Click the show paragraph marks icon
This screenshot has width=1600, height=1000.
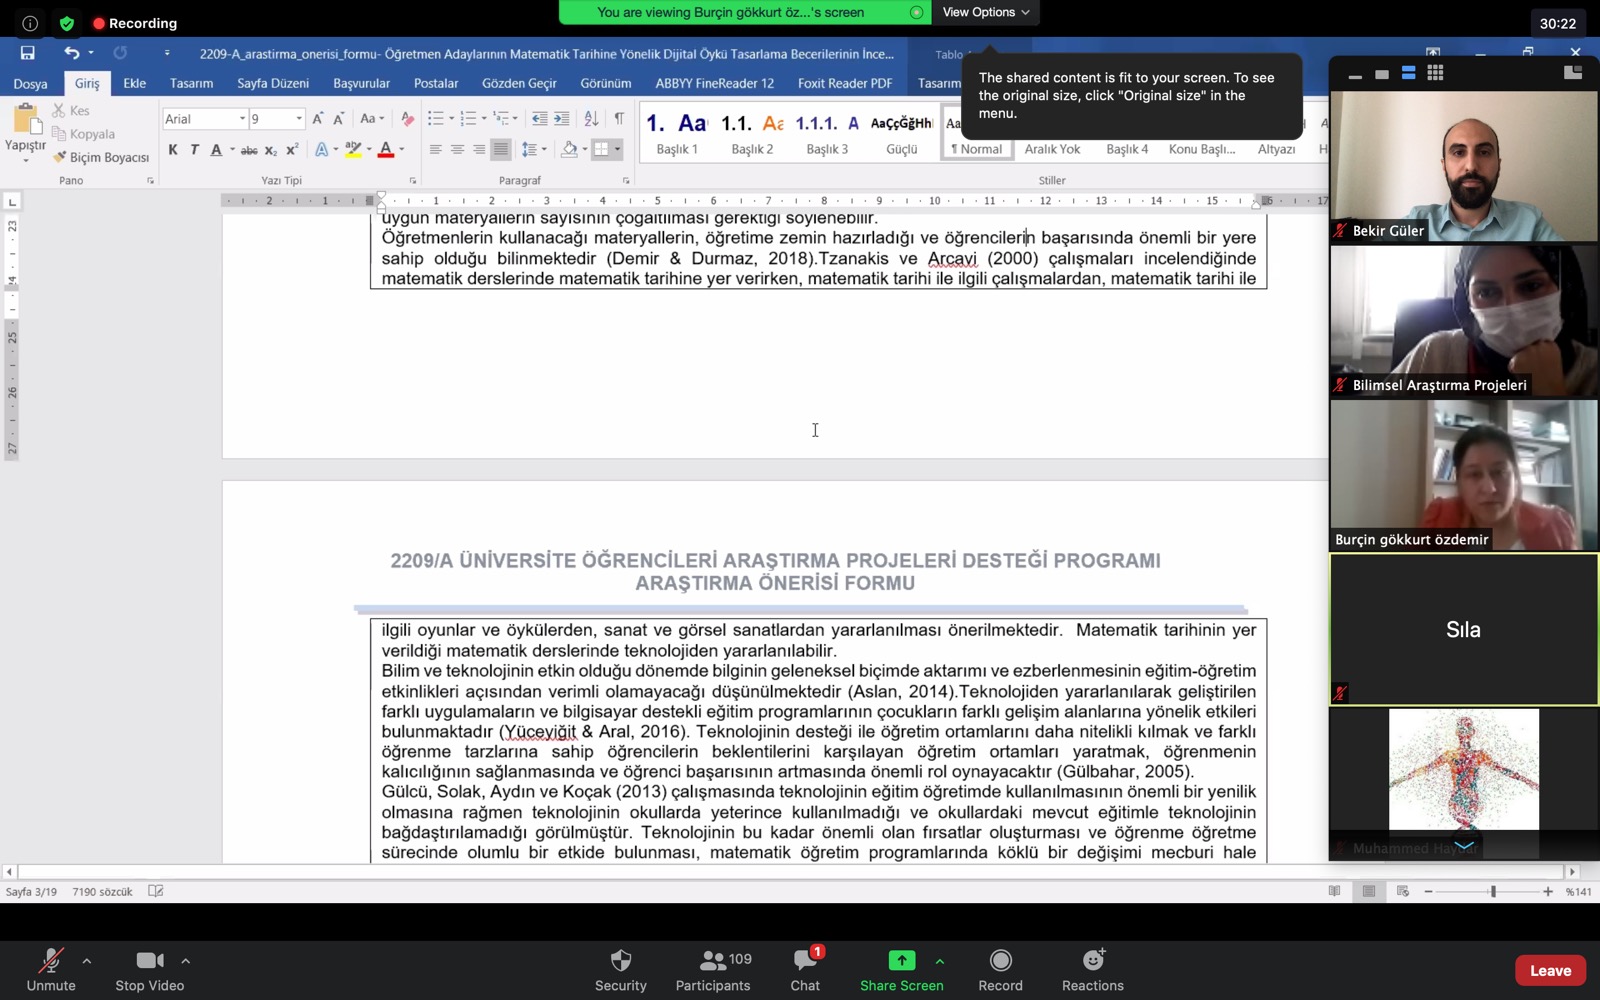619,119
